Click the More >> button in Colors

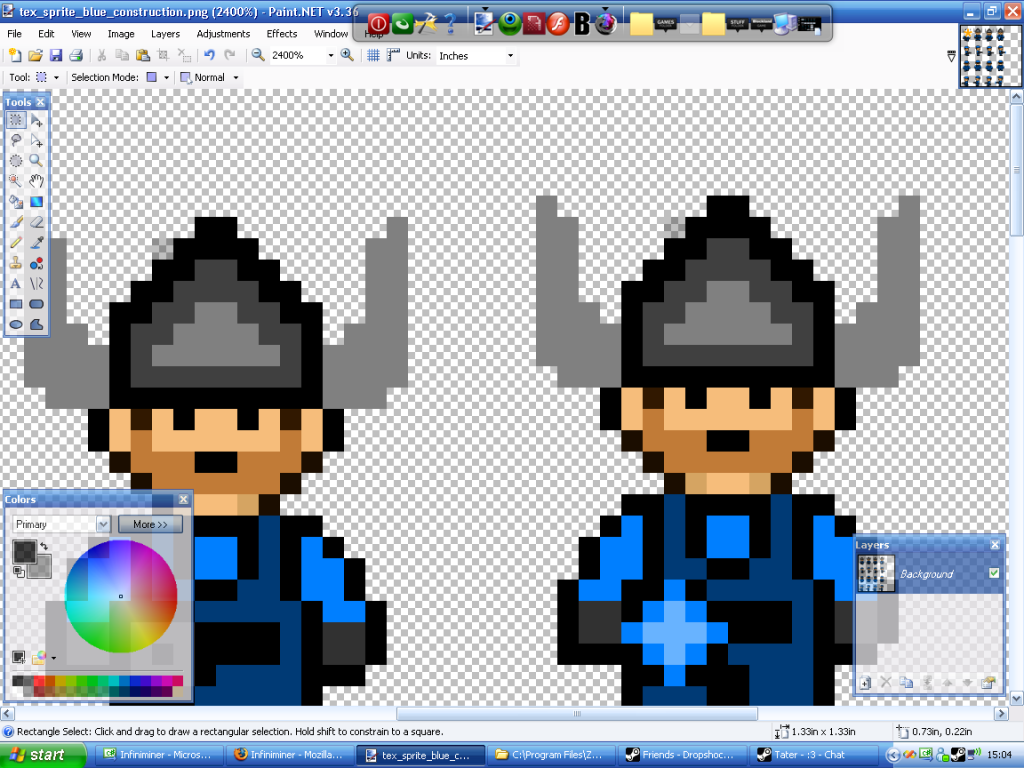point(150,524)
